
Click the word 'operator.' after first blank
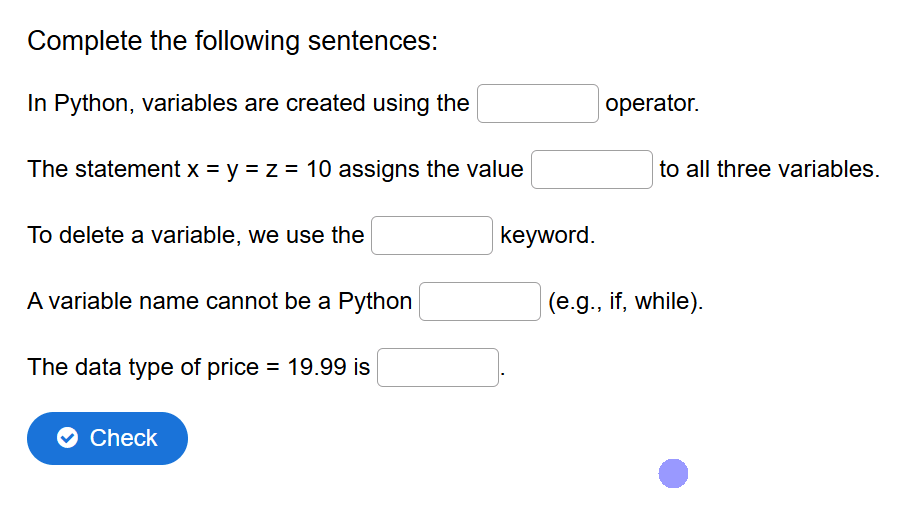(x=652, y=103)
